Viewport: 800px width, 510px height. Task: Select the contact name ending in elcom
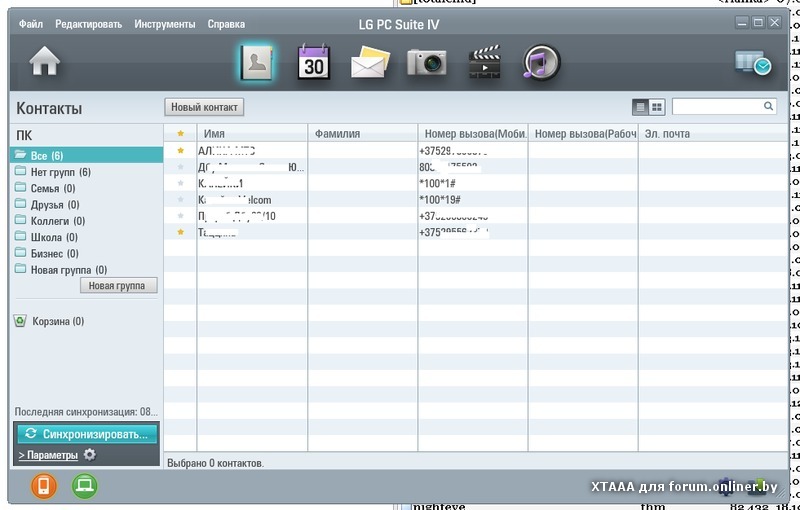[235, 199]
